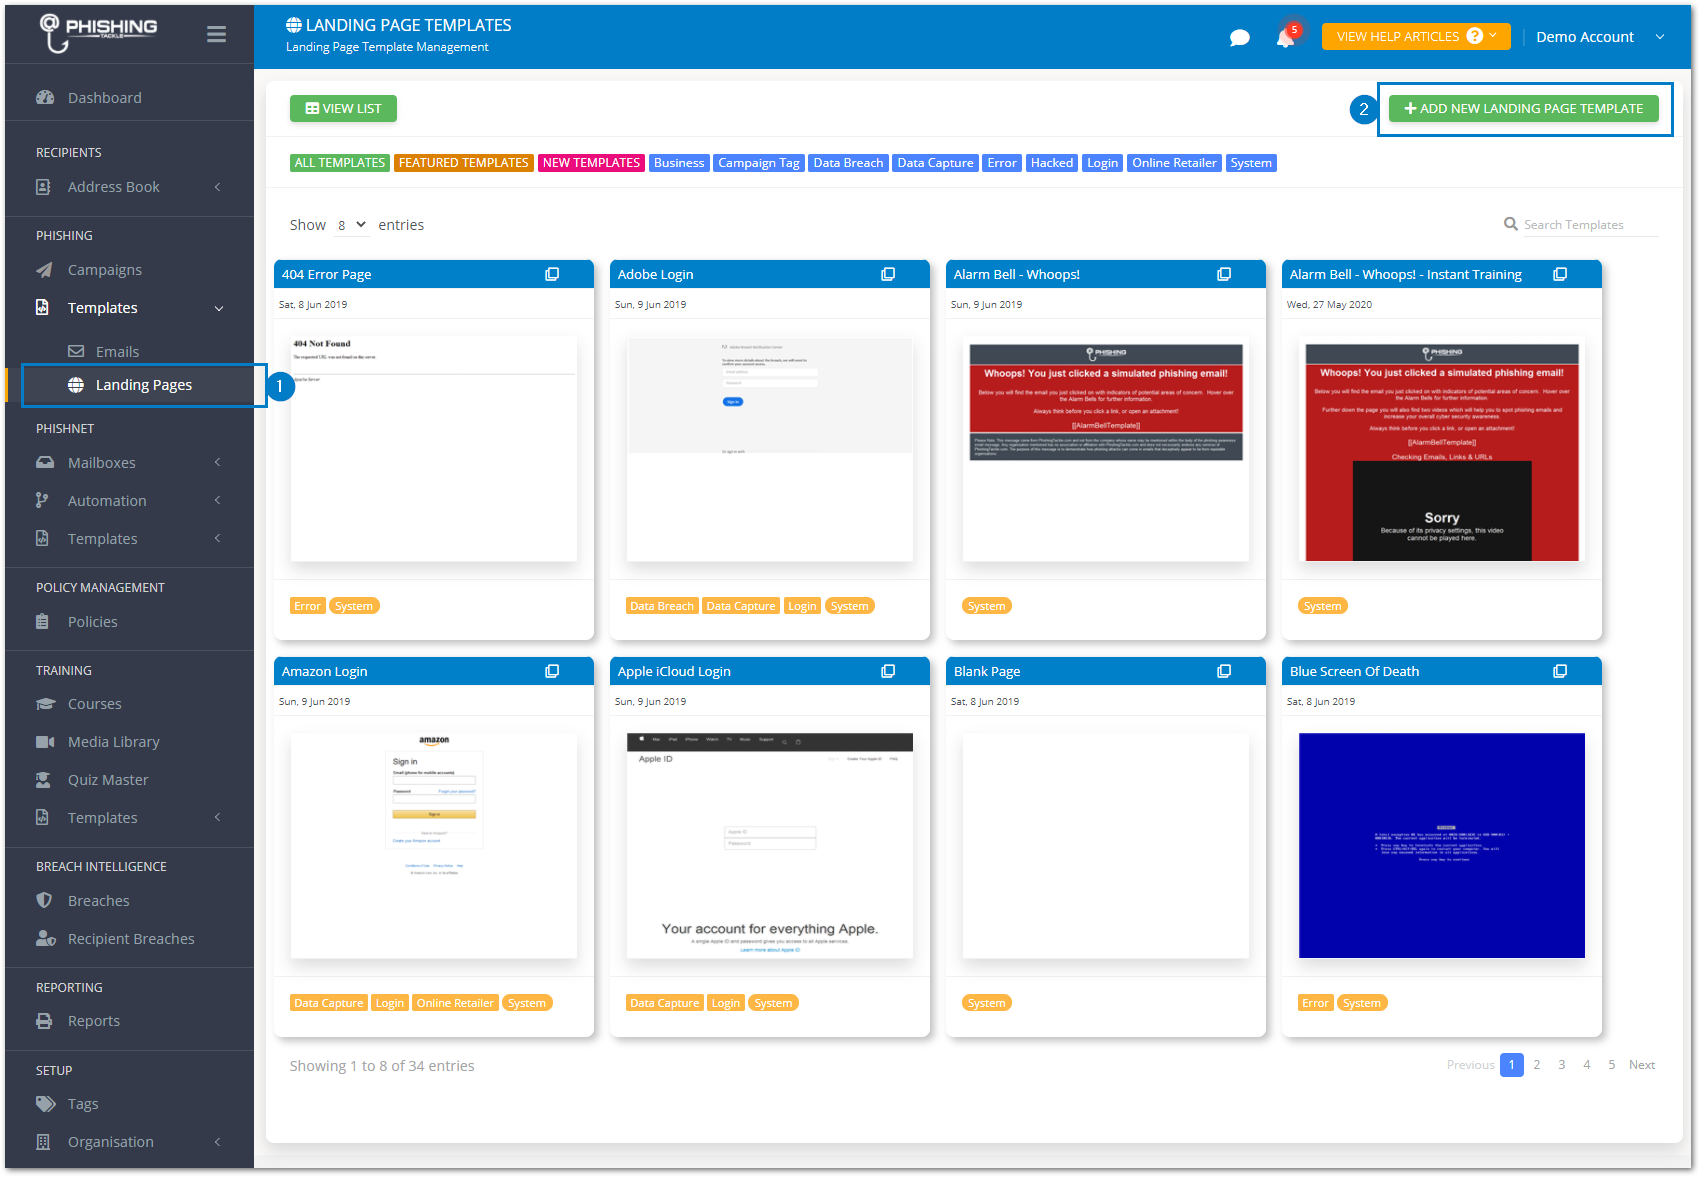Open the notifications bell
The width and height of the screenshot is (1700, 1177).
1285,38
